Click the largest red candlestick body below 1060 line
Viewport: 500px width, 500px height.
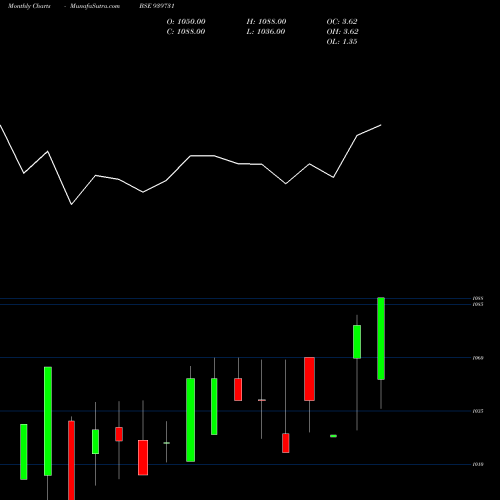tap(309, 379)
